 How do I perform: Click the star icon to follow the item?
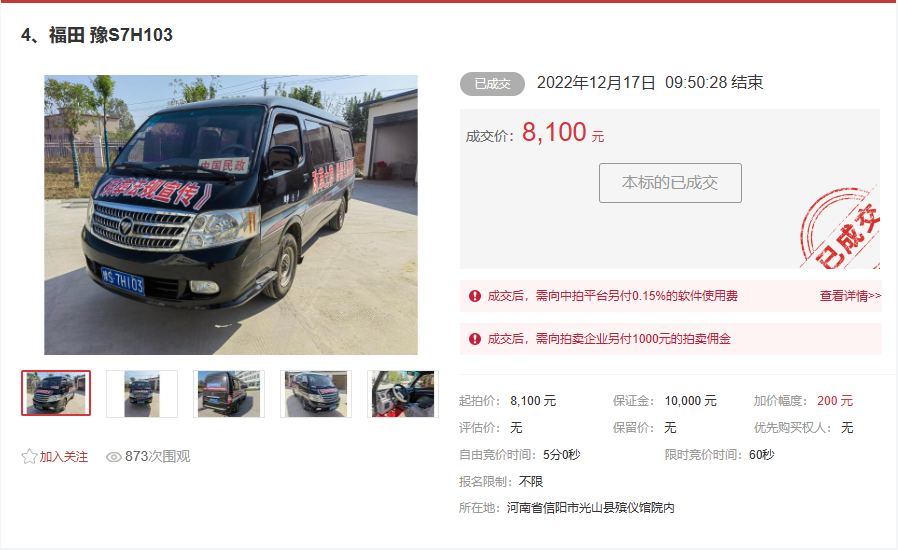(29, 457)
